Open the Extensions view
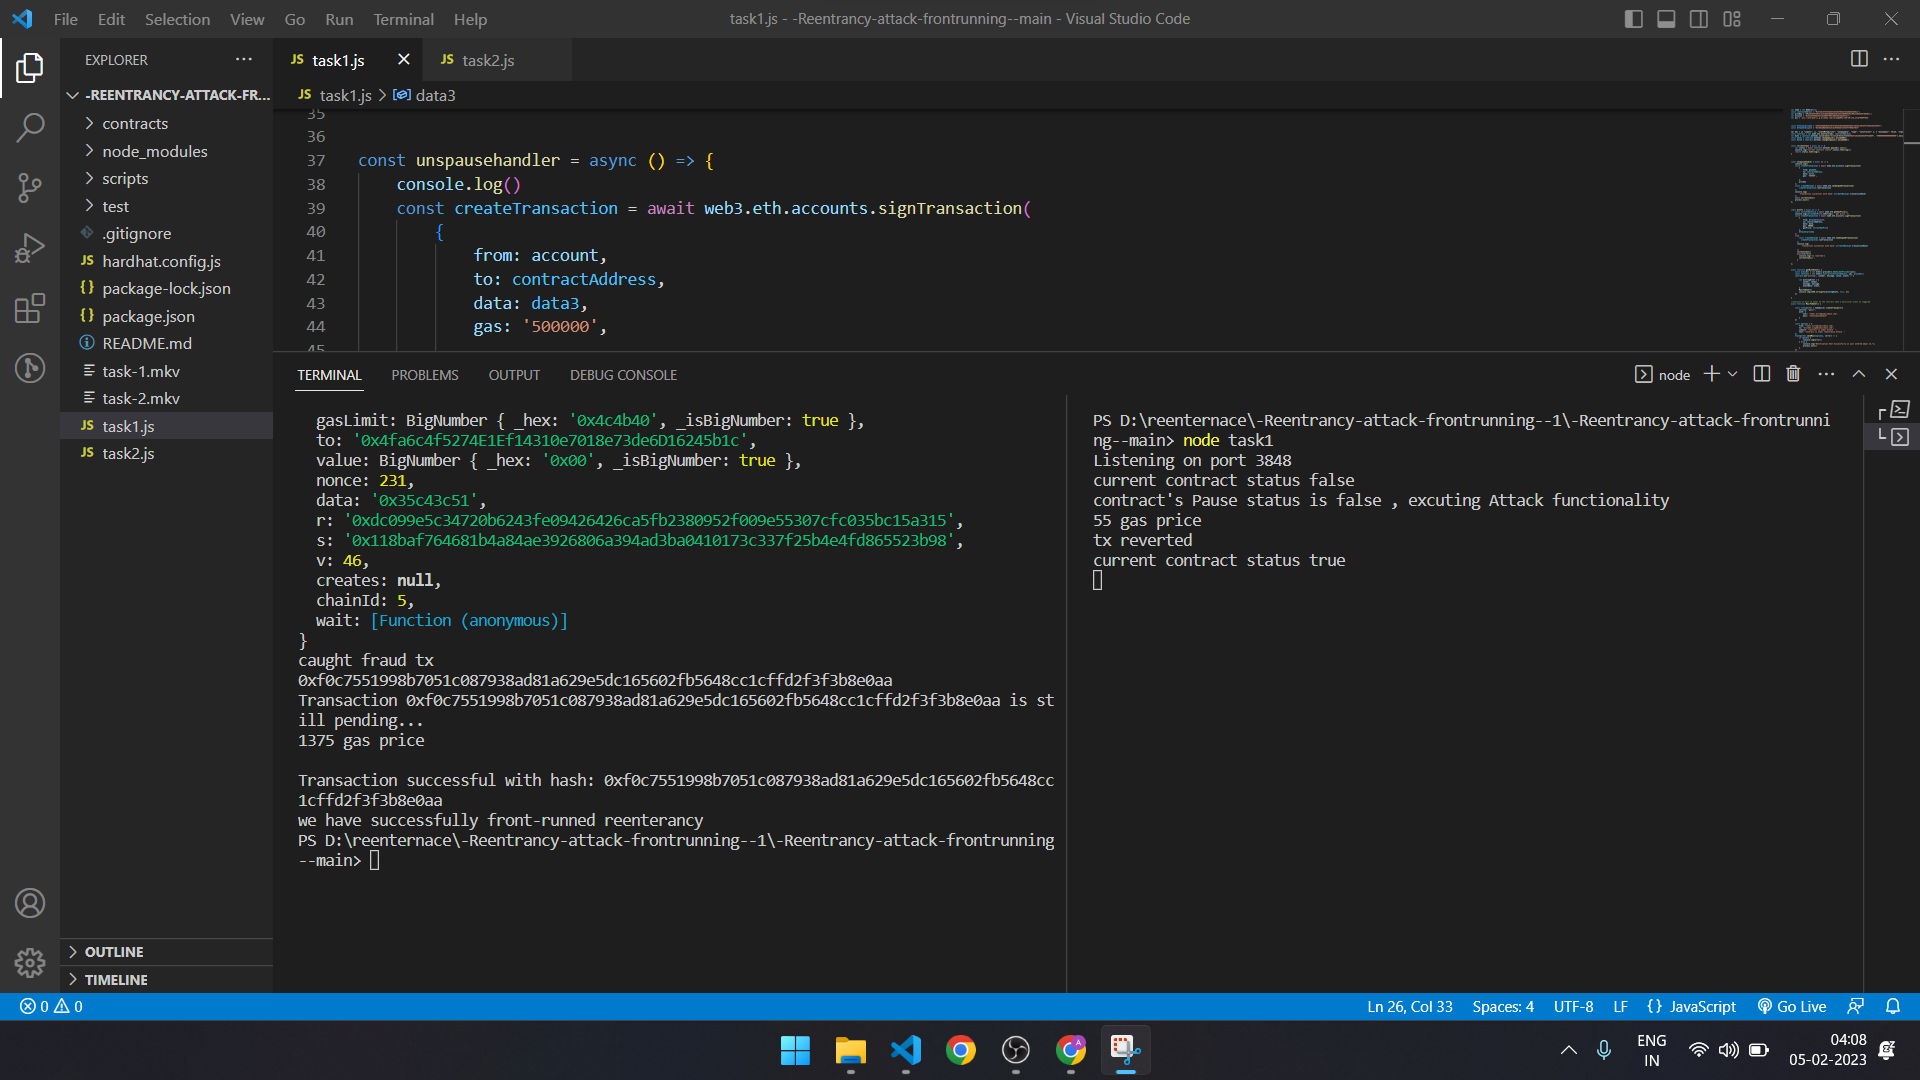The height and width of the screenshot is (1080, 1920). (30, 308)
